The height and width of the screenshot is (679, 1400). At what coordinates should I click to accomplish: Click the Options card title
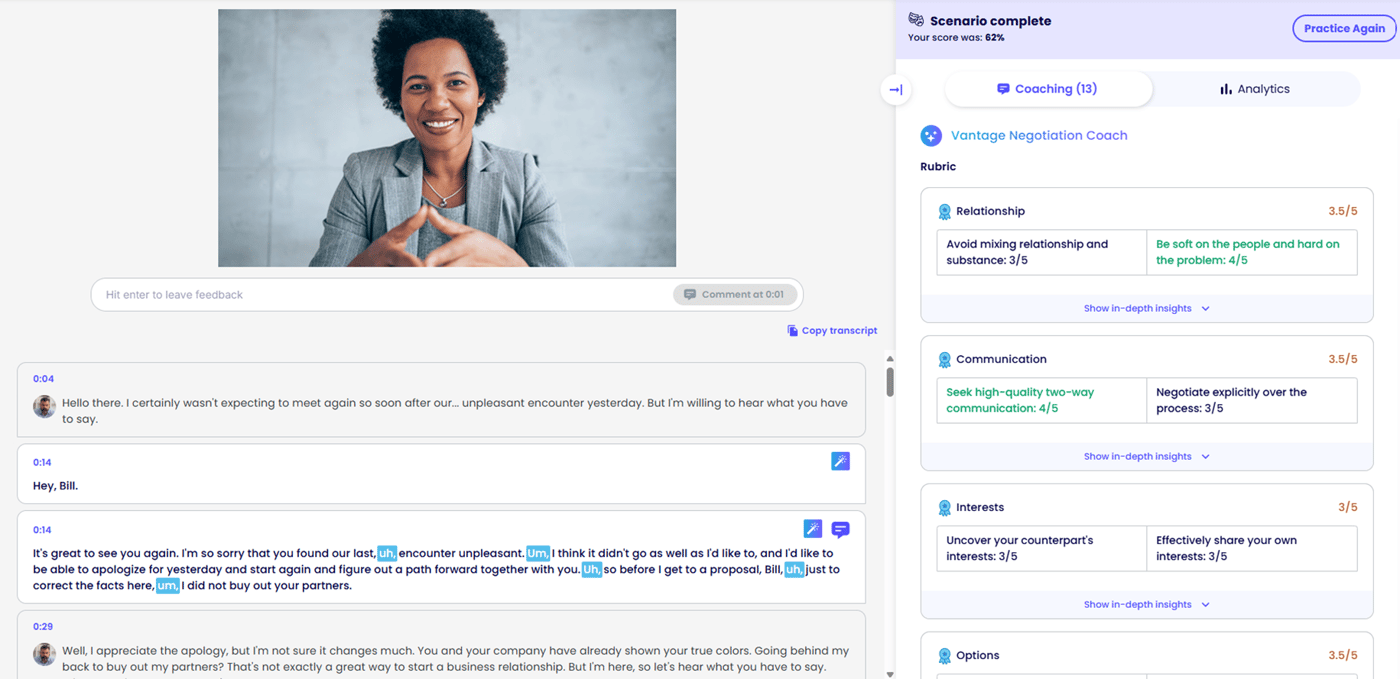pos(978,656)
